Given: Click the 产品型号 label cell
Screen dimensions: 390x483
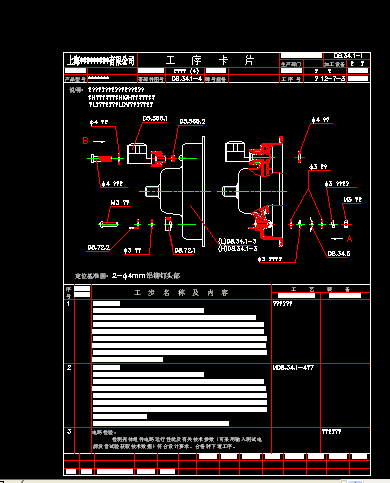Looking at the screenshot, I should (x=75, y=79).
